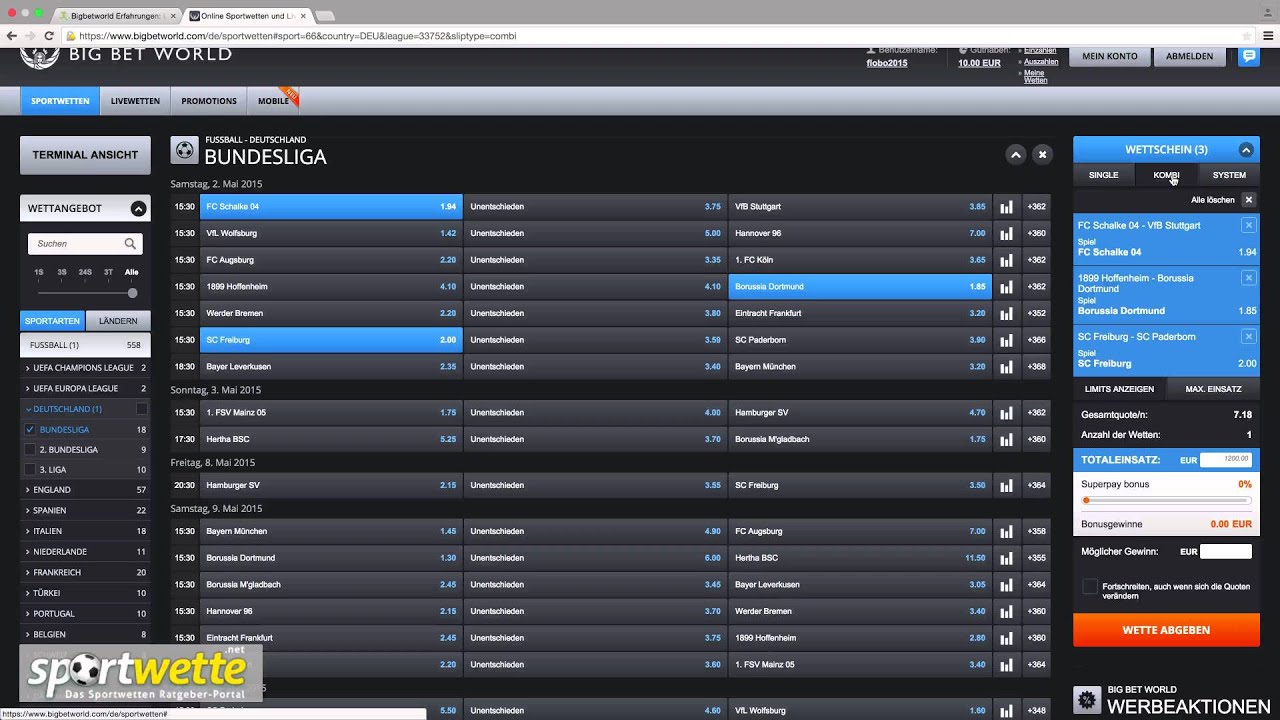Open statistics icon for Hertha BSC vs M'gladbach
Screen dimensions: 1280x720
[x=1006, y=439]
